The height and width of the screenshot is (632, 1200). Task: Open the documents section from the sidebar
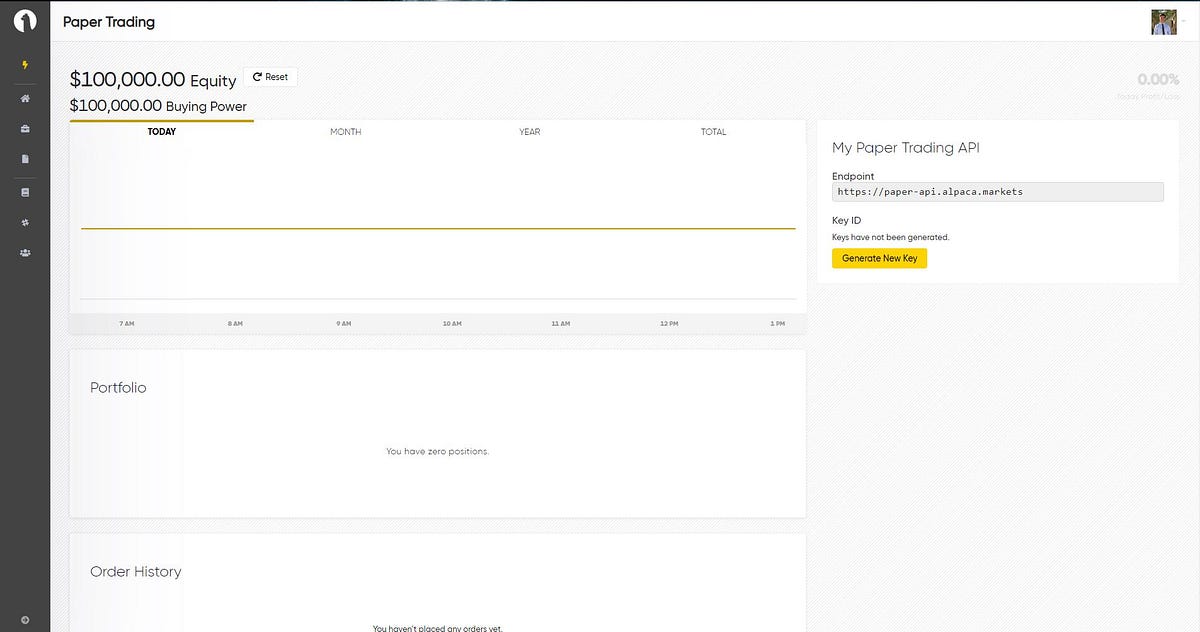pos(25,159)
